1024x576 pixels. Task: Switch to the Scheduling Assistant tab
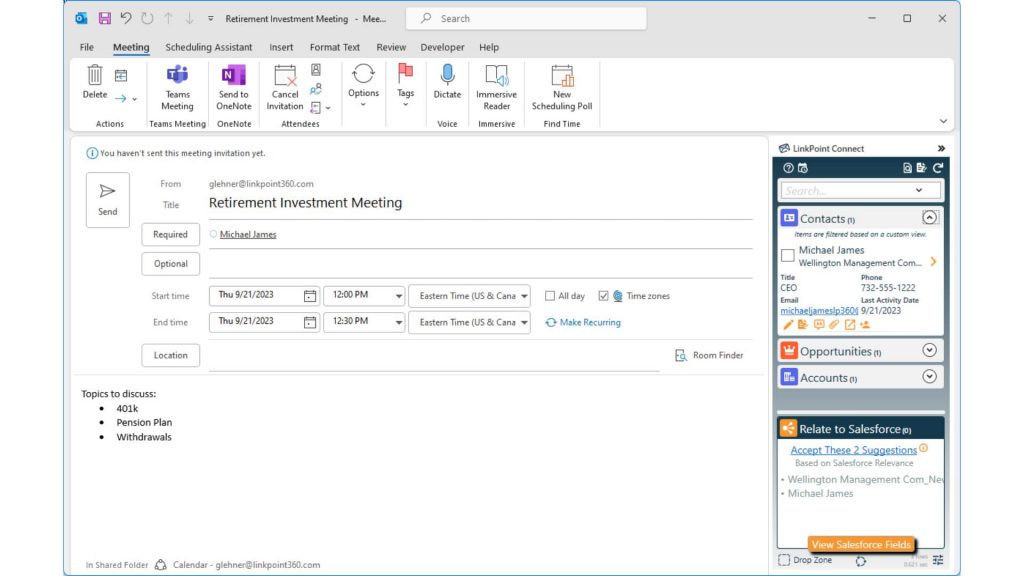(208, 47)
